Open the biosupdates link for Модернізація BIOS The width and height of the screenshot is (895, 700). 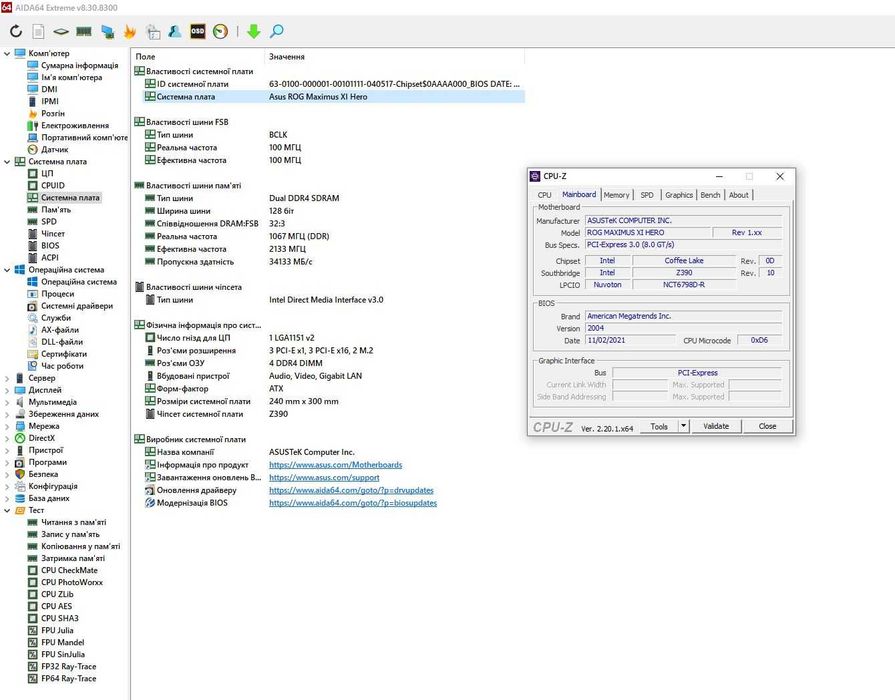point(353,503)
